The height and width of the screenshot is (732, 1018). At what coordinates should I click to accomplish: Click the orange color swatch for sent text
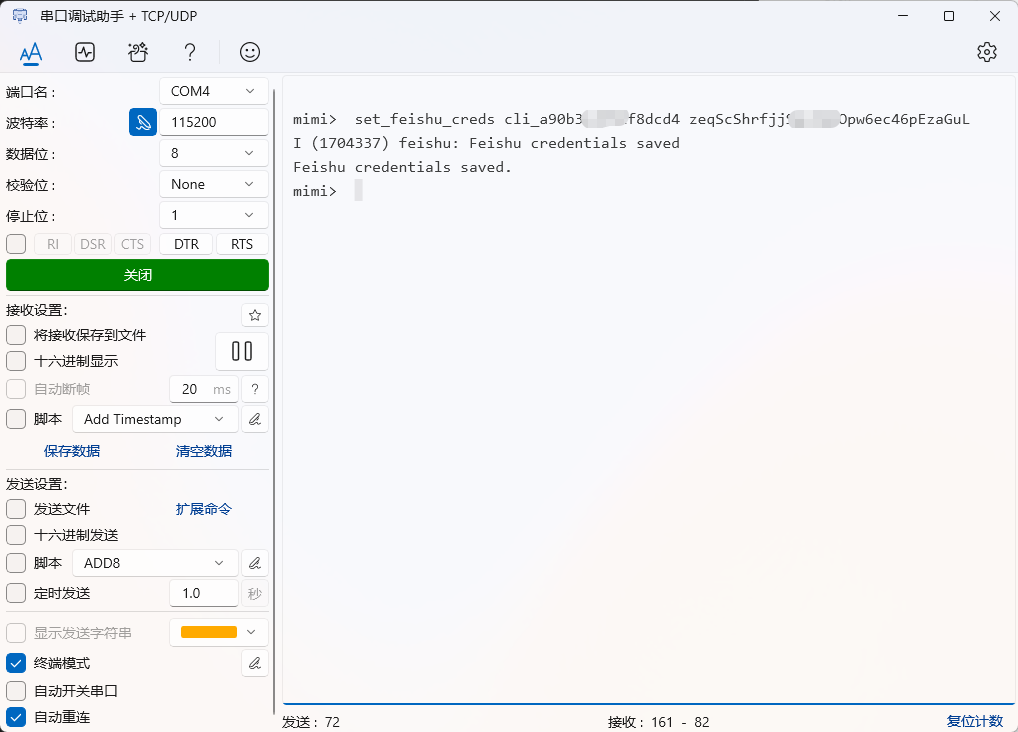210,632
